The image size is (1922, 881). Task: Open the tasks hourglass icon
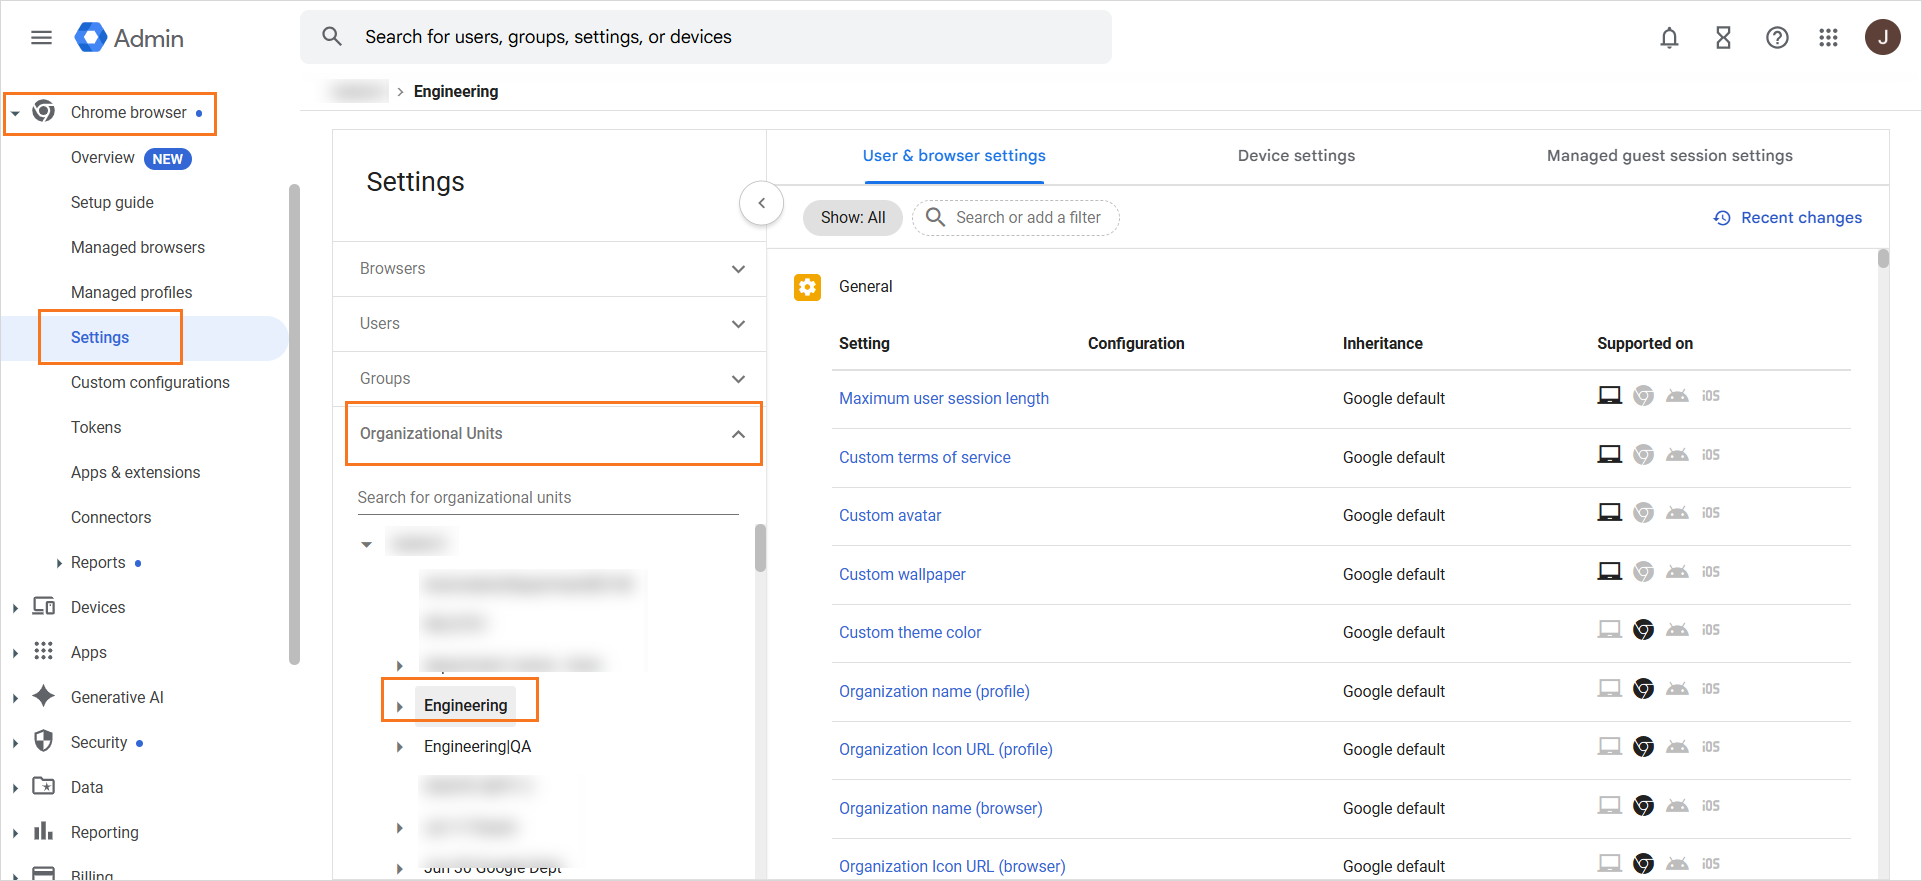point(1723,38)
